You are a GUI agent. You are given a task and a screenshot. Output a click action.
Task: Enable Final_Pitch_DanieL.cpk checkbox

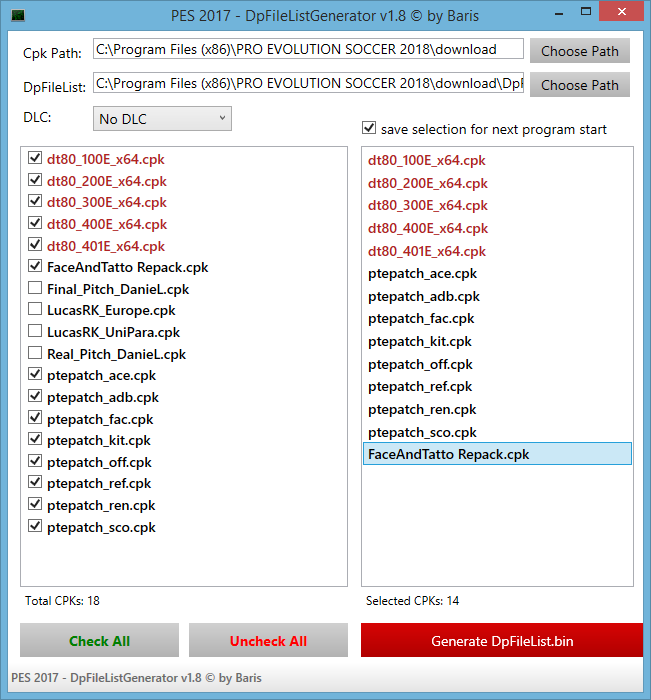pyautogui.click(x=35, y=288)
